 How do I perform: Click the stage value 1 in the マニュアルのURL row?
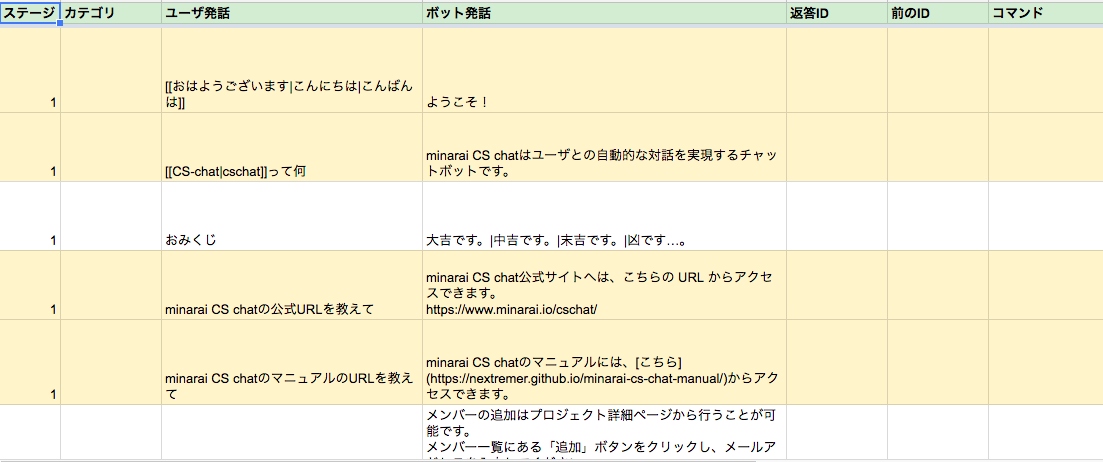[x=30, y=362]
